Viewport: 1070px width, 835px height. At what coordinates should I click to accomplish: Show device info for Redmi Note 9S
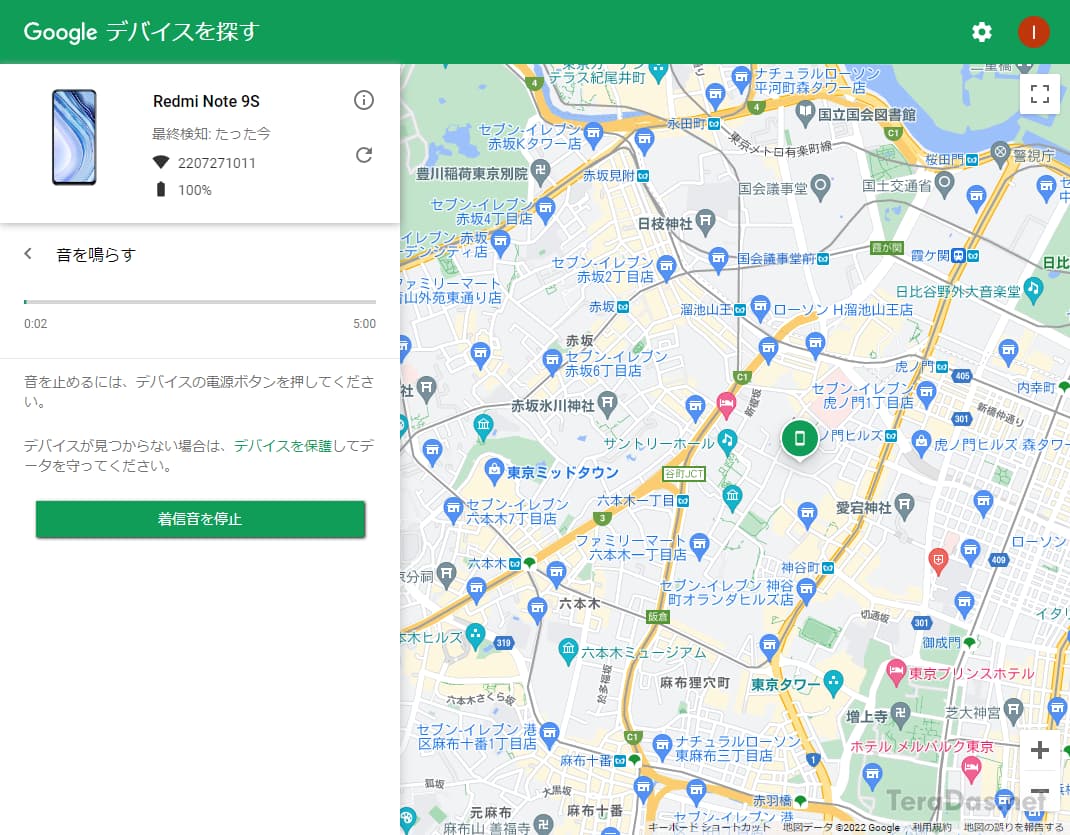(364, 100)
